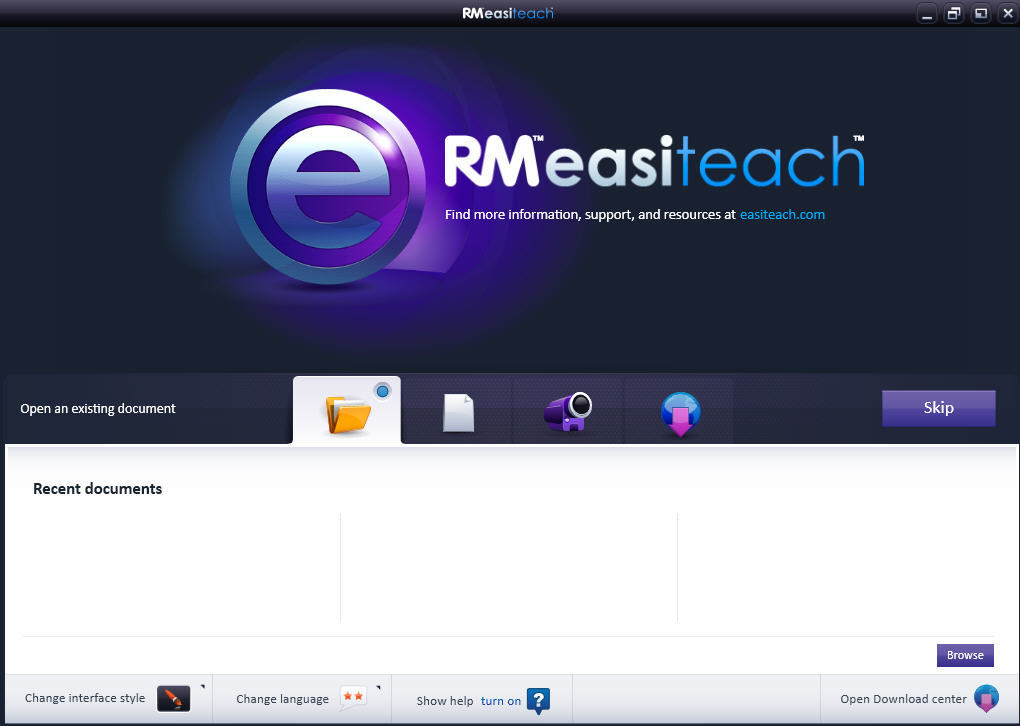This screenshot has width=1020, height=726.
Task: Expand the interface style dropdown arrow
Action: (202, 687)
